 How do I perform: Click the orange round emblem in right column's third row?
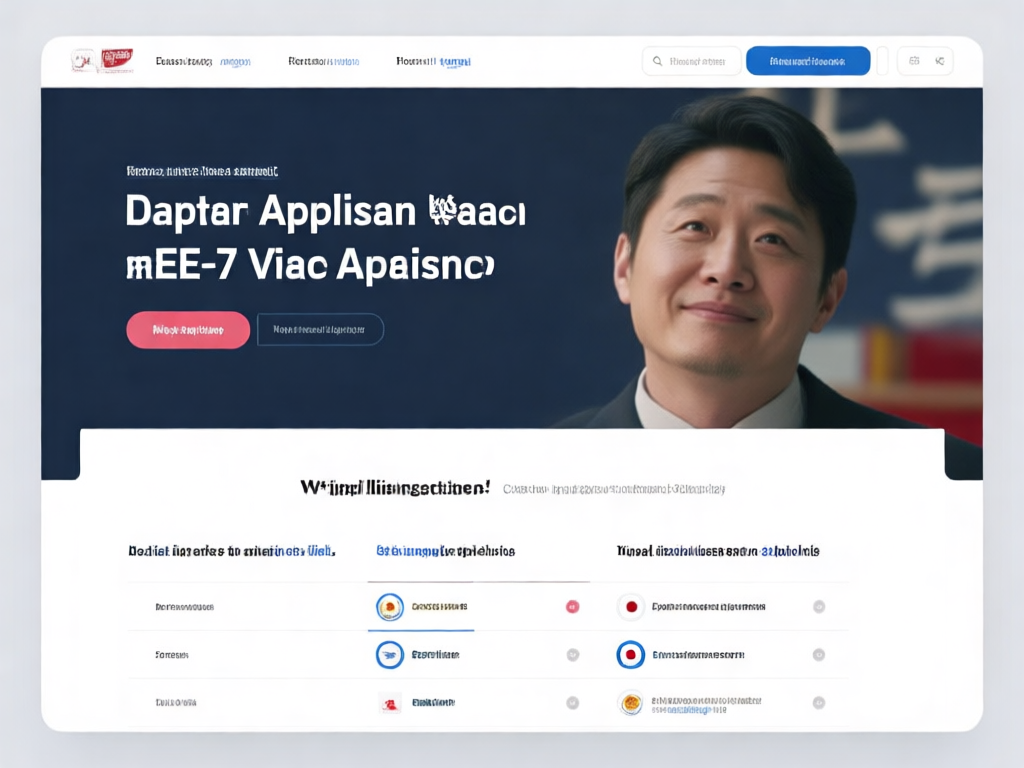[x=631, y=703]
